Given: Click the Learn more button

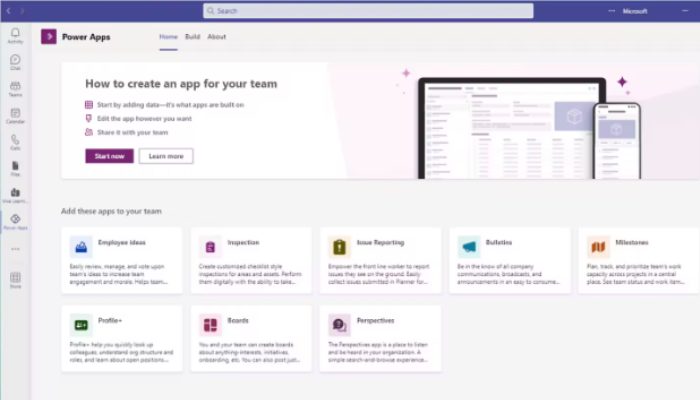Looking at the screenshot, I should (166, 156).
